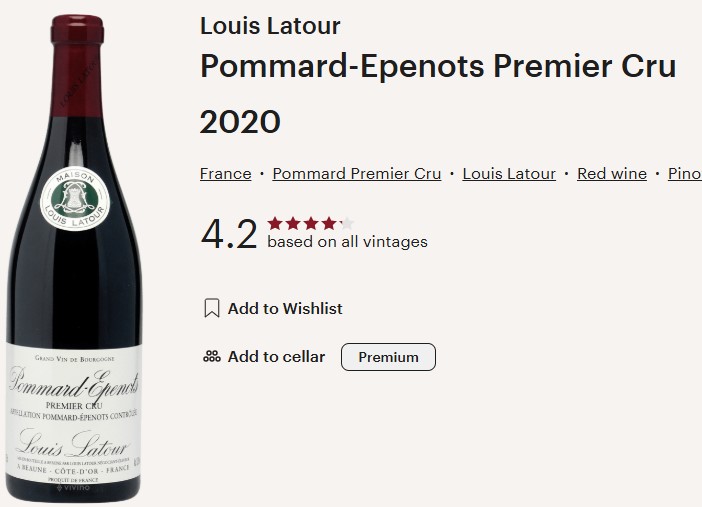Viewport: 702px width, 507px height.
Task: Click the bottles icon beside Add to cellar
Action: pyautogui.click(x=211, y=356)
